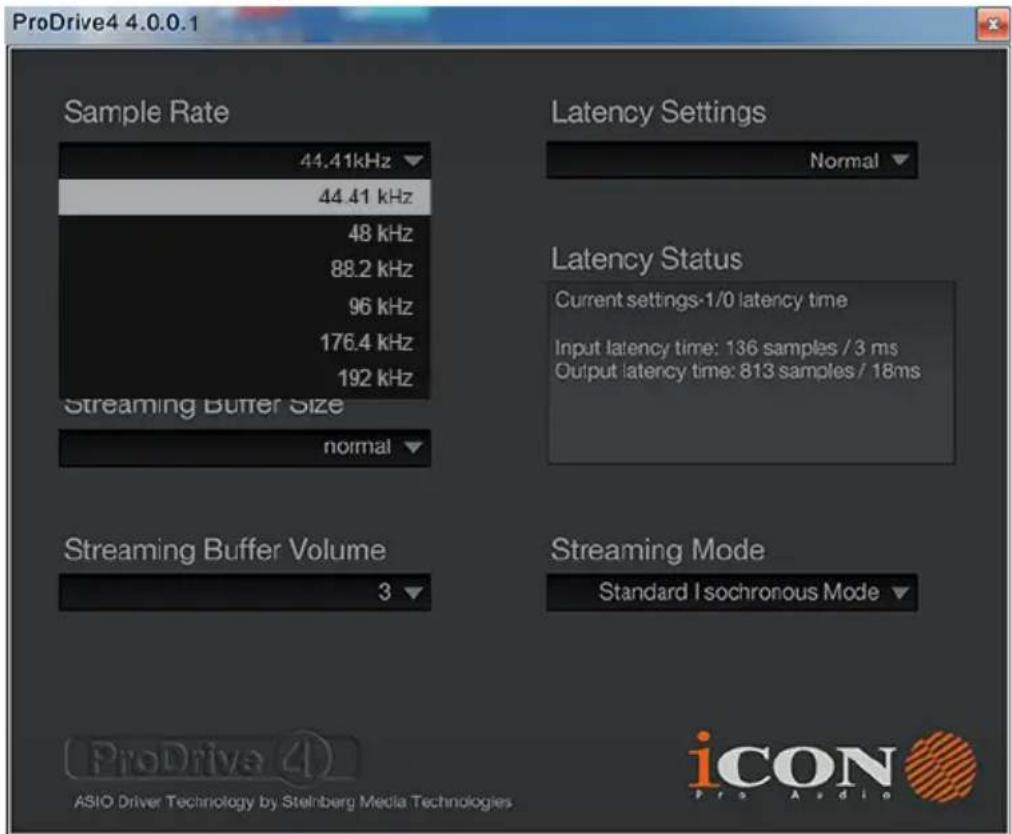Click the ASIO Driver Technology credit text
Screen dimensions: 1012x834
(x=293, y=802)
